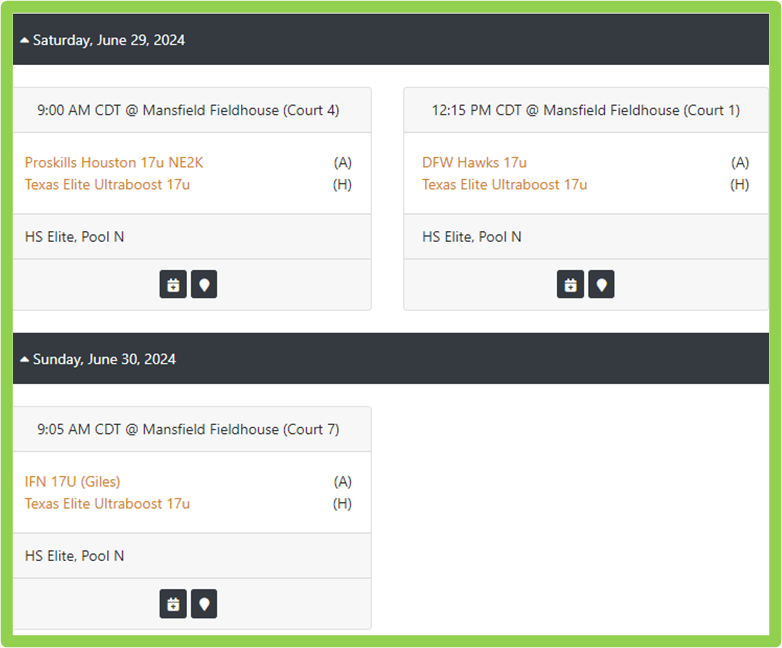Click (H) marker in the 9:05 AM game card
The width and height of the screenshot is (782, 648).
pos(343,504)
